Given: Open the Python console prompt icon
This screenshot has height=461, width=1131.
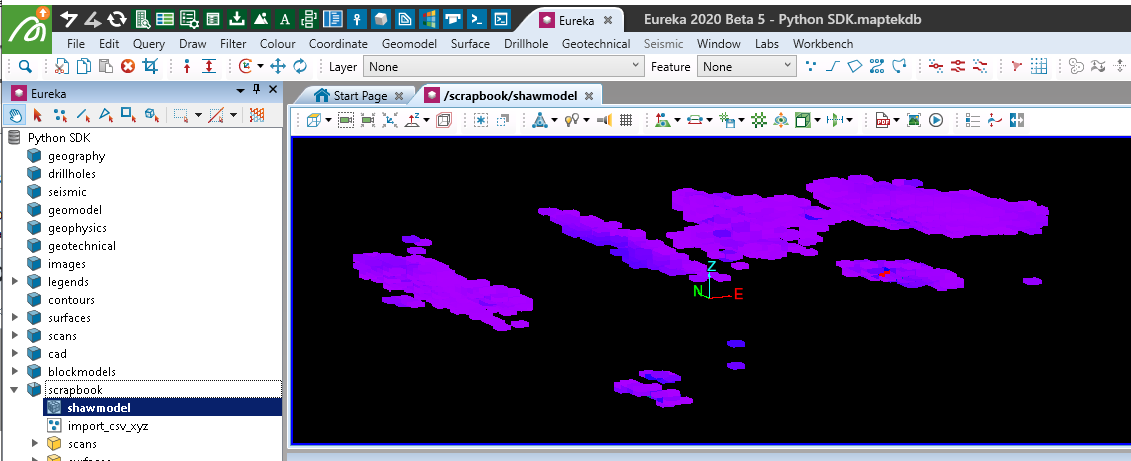Looking at the screenshot, I should coord(478,19).
